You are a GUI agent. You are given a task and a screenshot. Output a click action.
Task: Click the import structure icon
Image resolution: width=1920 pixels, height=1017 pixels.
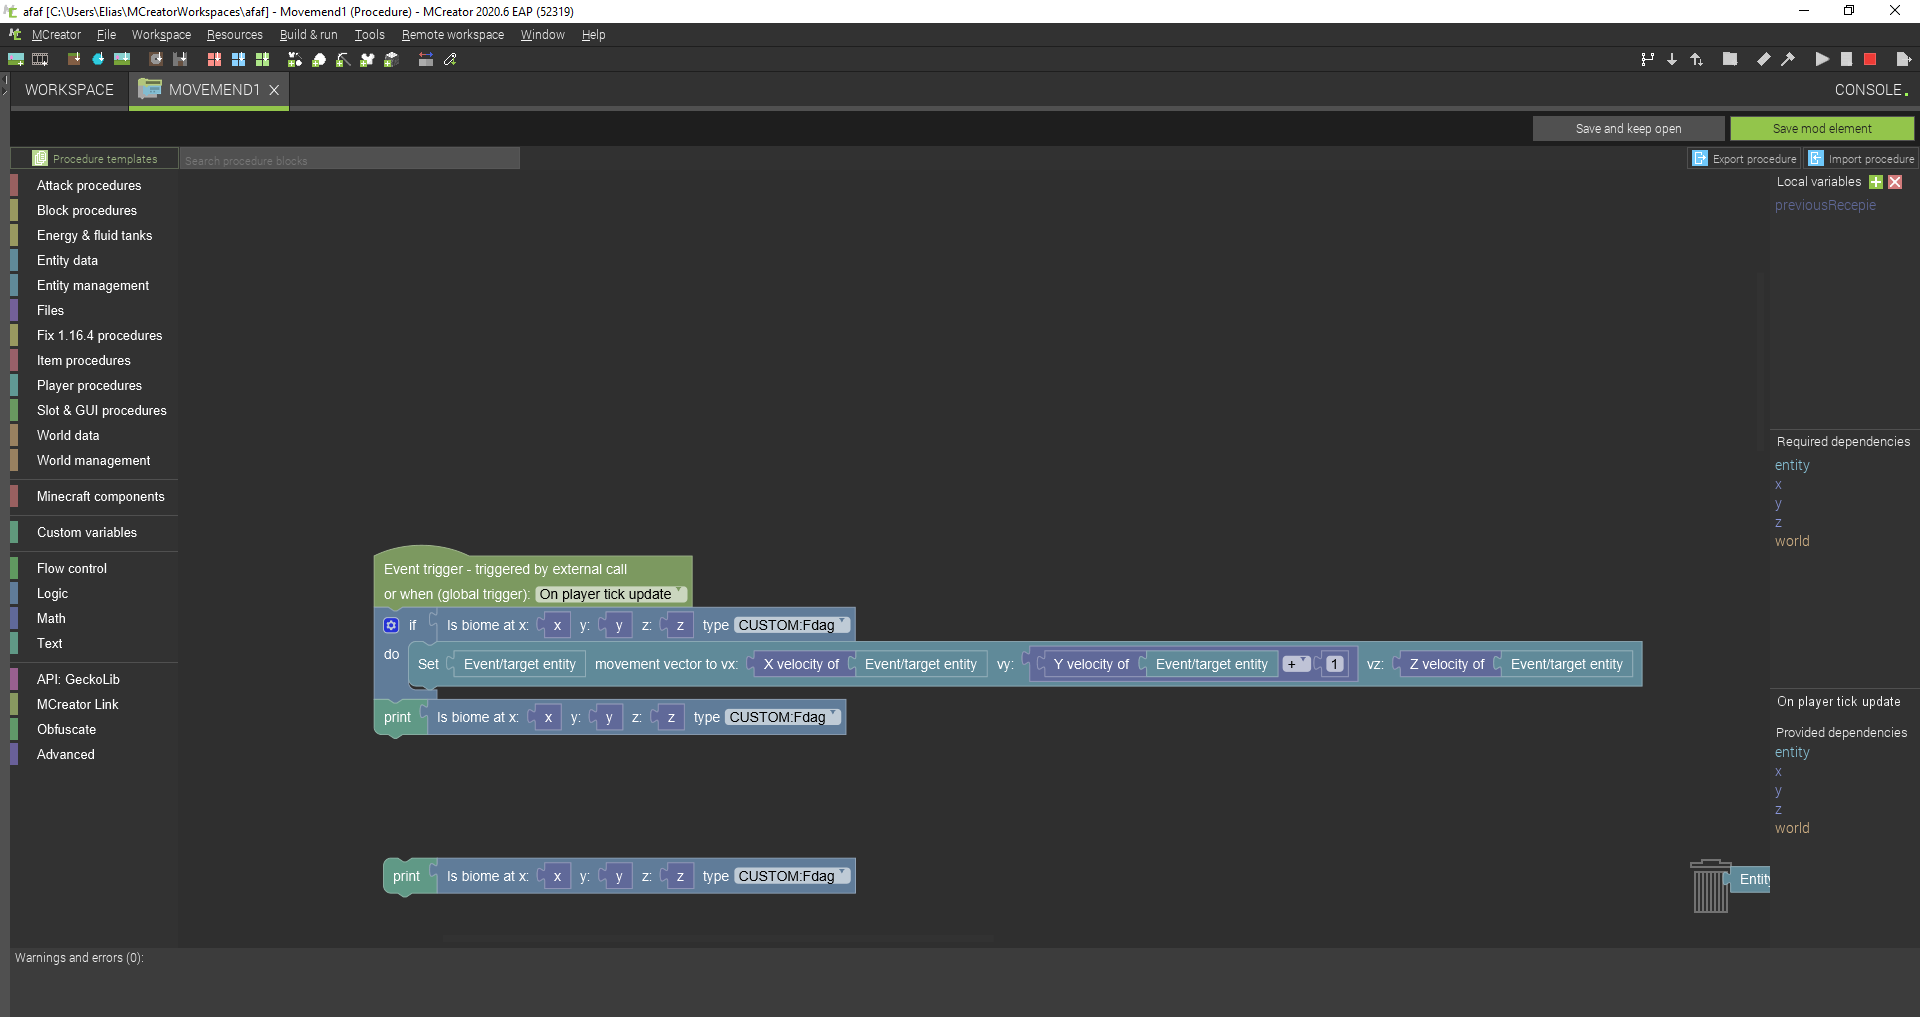coord(180,59)
